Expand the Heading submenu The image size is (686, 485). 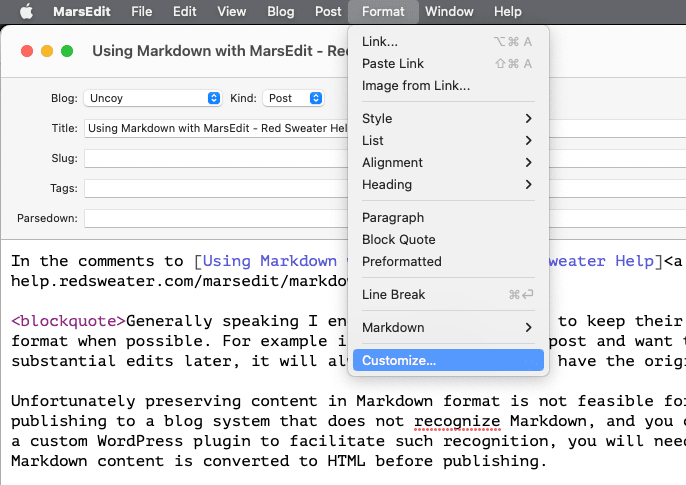tap(448, 185)
